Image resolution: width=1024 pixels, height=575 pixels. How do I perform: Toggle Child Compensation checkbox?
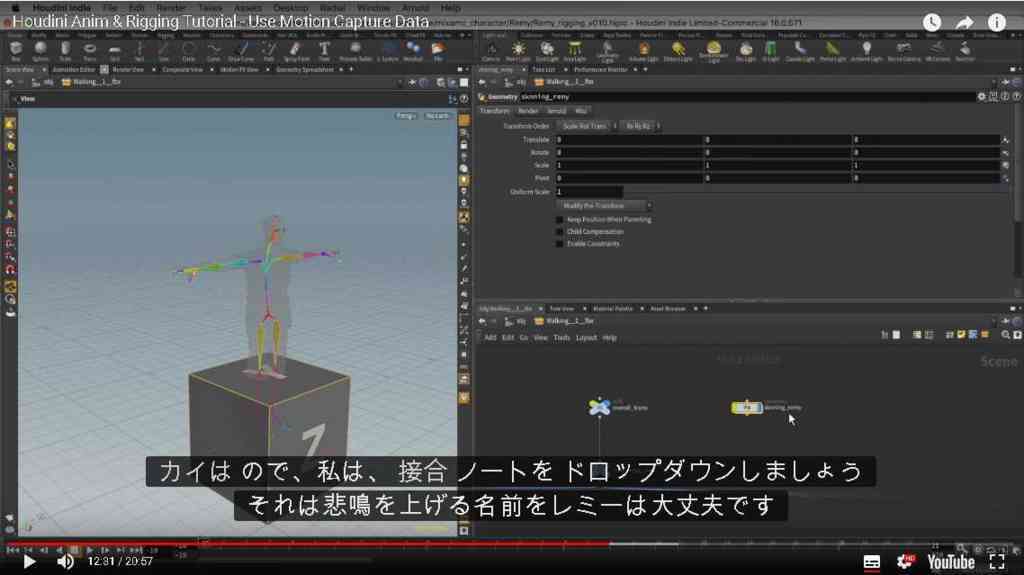(559, 231)
